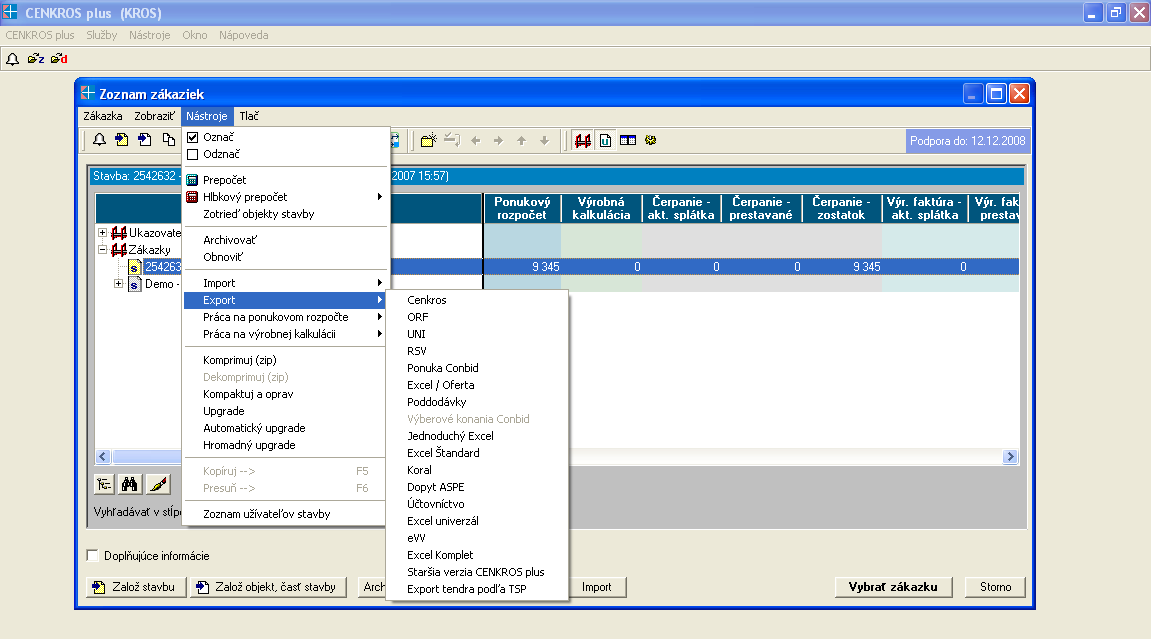Open Práca na ponukovom rozpočte submenu
1151x639 pixels.
pos(285,317)
